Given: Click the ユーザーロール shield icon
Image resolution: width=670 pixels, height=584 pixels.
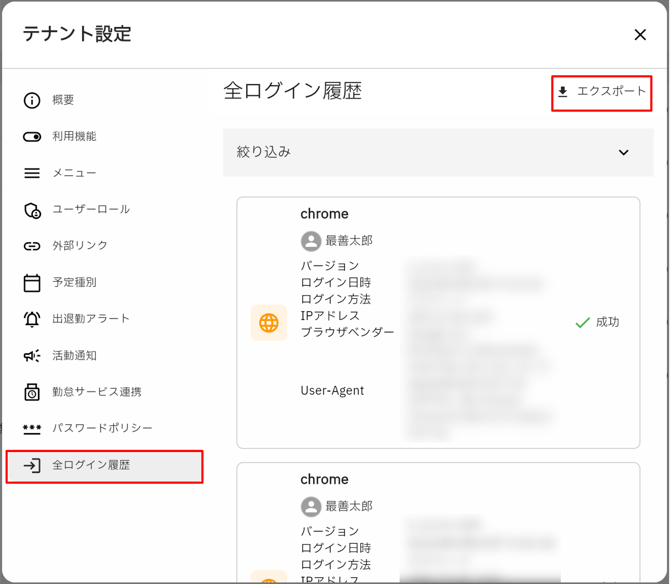Looking at the screenshot, I should 32,210.
